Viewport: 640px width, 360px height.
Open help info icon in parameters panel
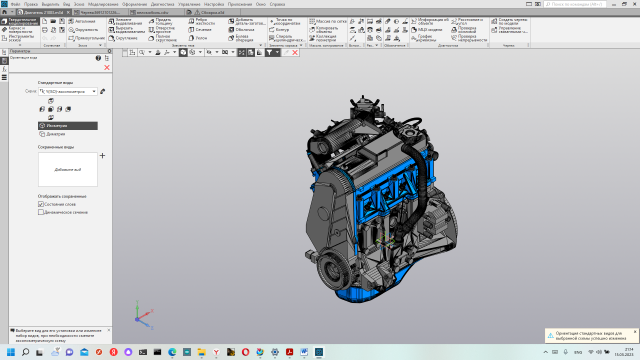98,58
